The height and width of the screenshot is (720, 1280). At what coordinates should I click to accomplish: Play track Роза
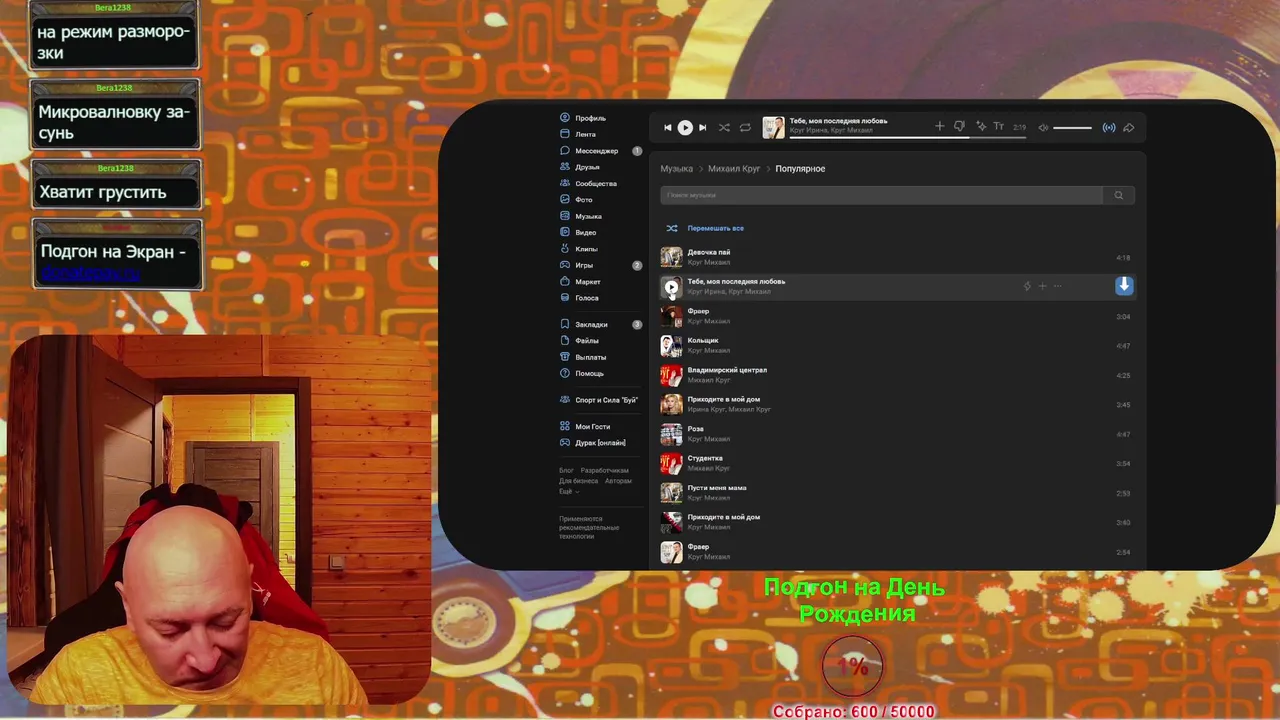pyautogui.click(x=897, y=434)
